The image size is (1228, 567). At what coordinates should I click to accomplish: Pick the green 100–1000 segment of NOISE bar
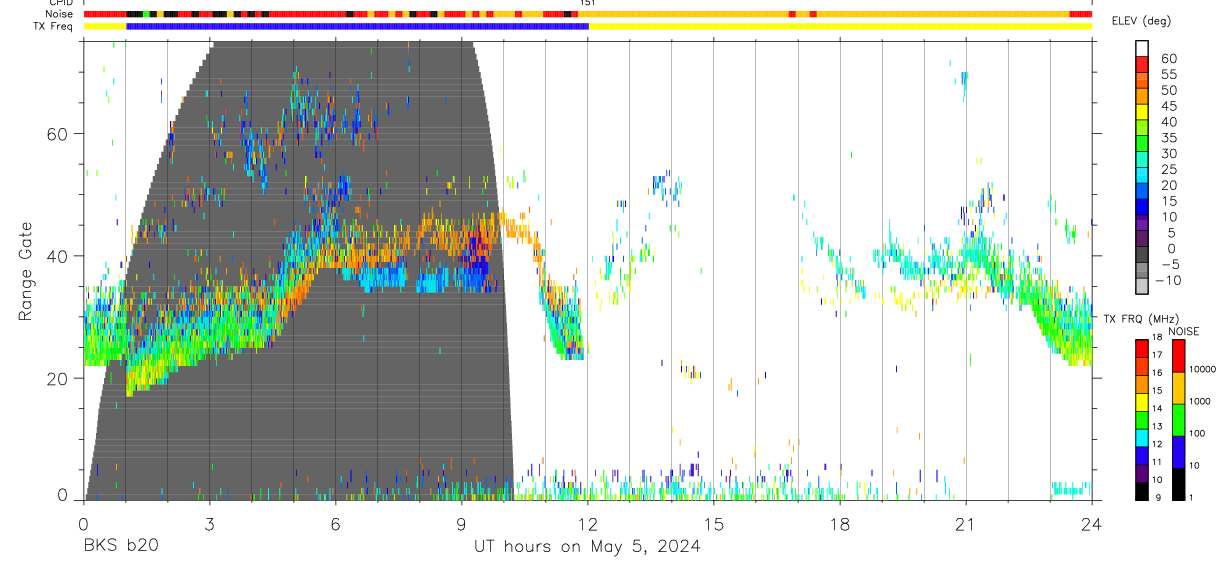tap(1178, 419)
